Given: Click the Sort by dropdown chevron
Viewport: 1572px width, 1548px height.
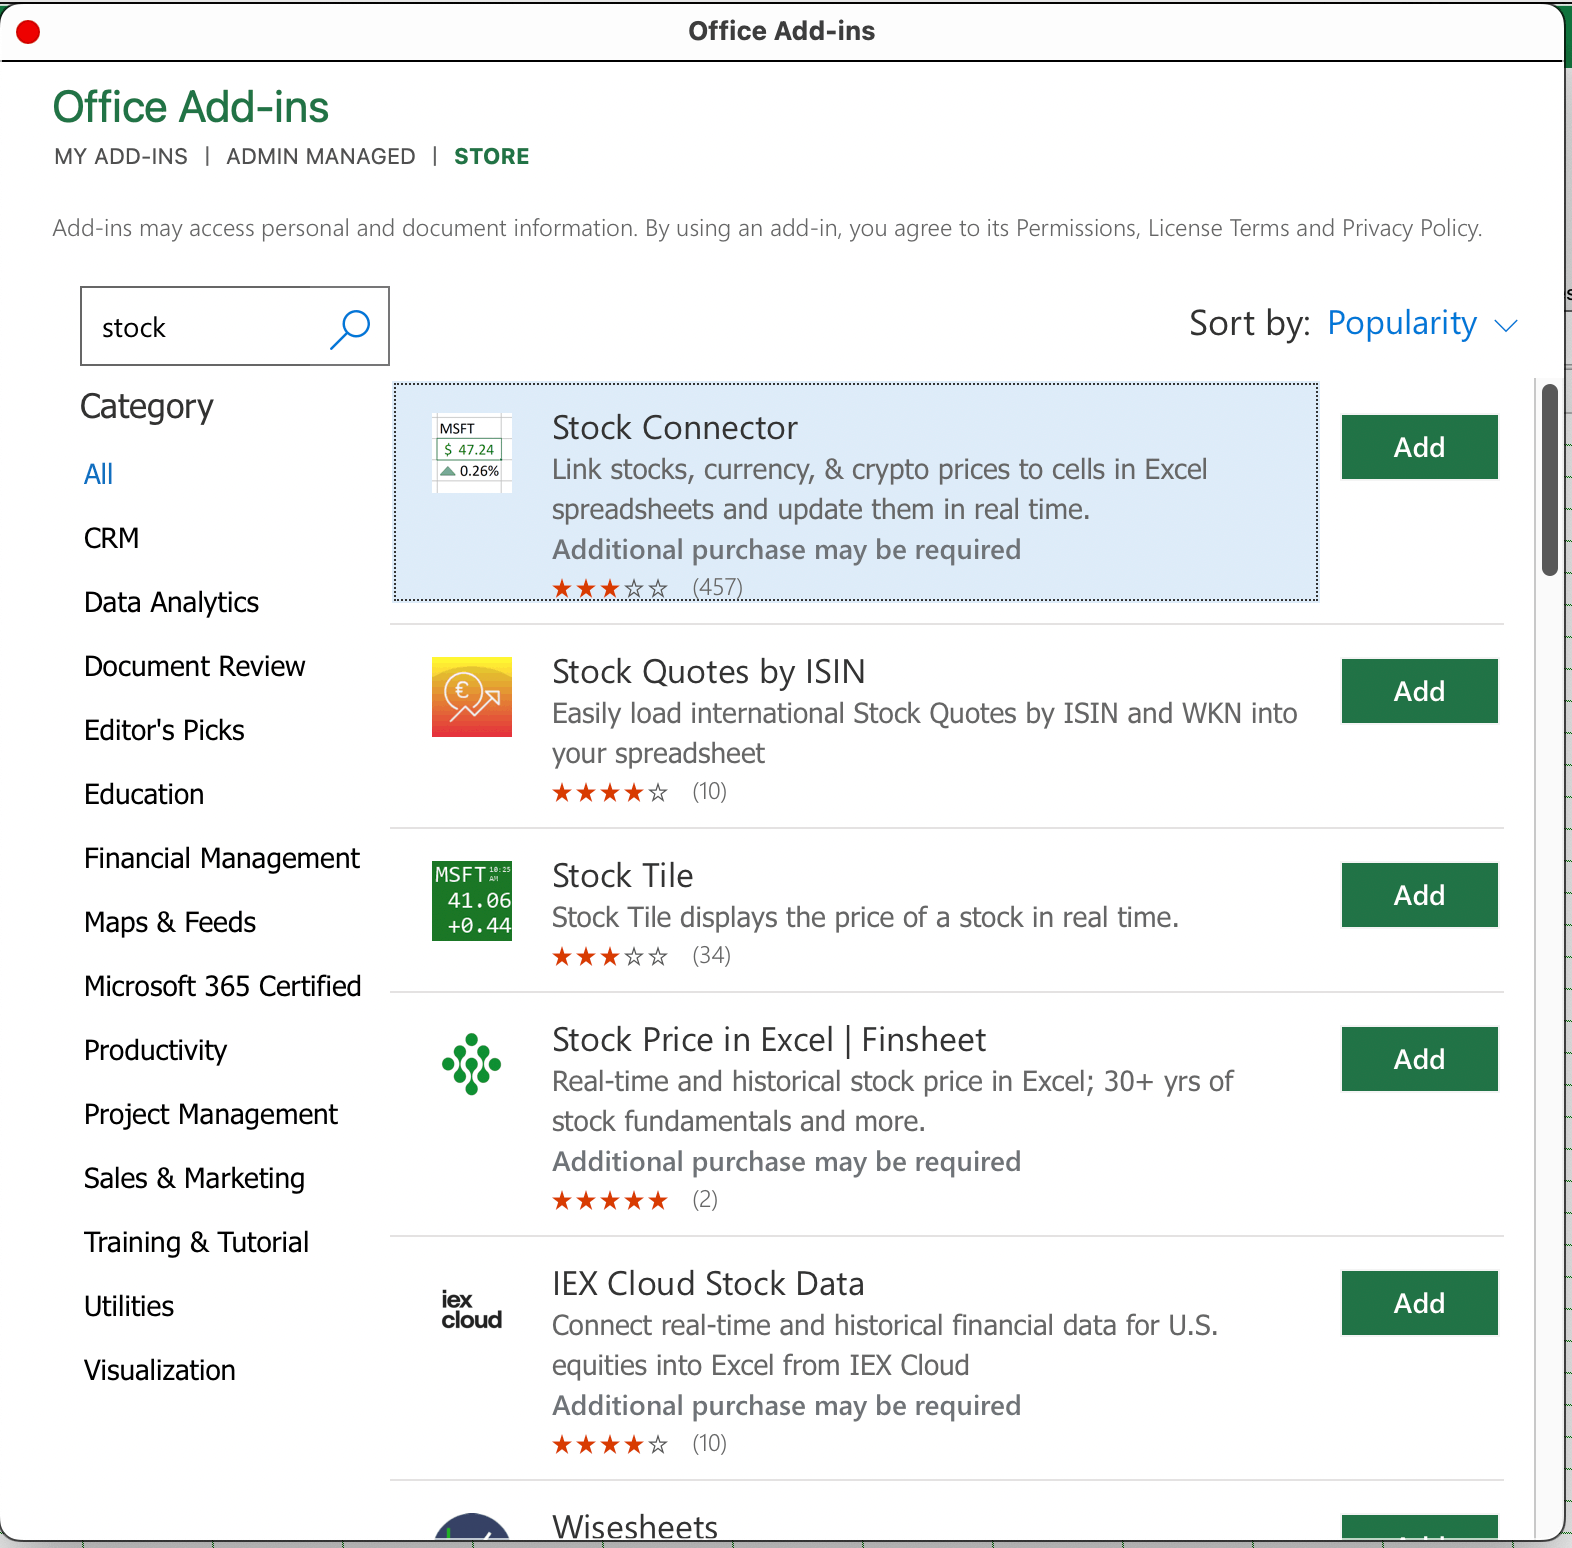Looking at the screenshot, I should (1506, 326).
